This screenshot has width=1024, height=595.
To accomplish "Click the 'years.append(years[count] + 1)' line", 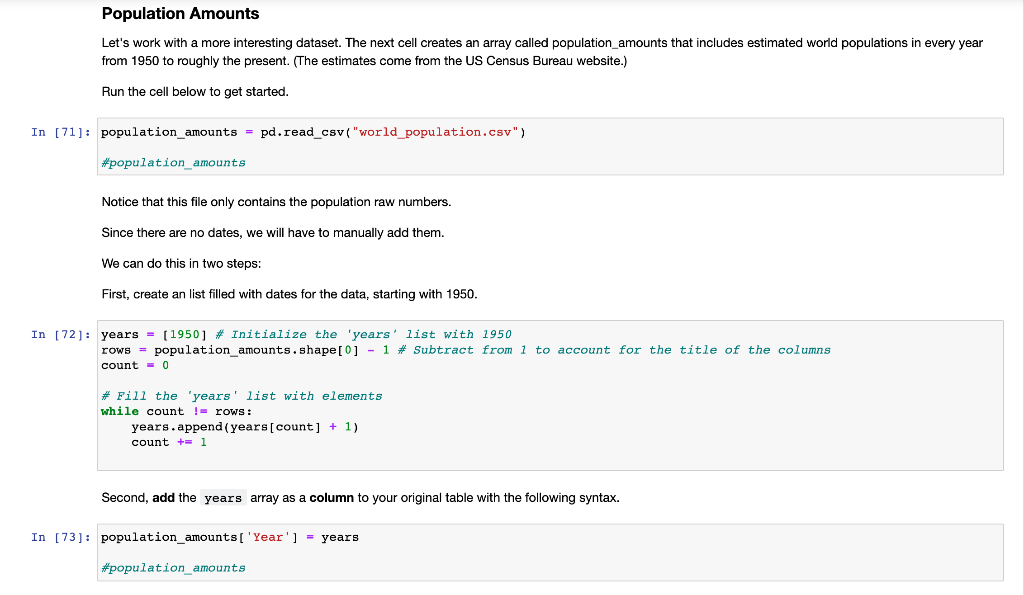I will click(245, 427).
